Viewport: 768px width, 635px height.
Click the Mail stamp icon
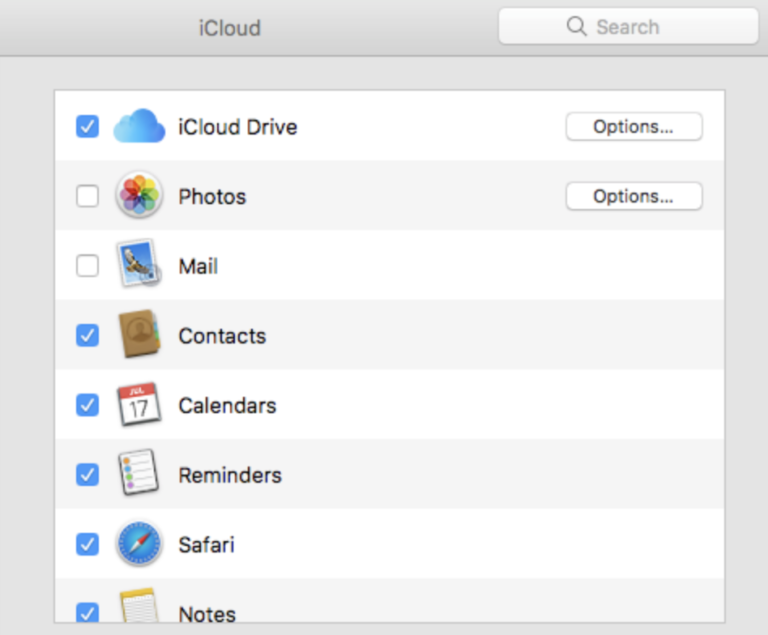pos(139,263)
